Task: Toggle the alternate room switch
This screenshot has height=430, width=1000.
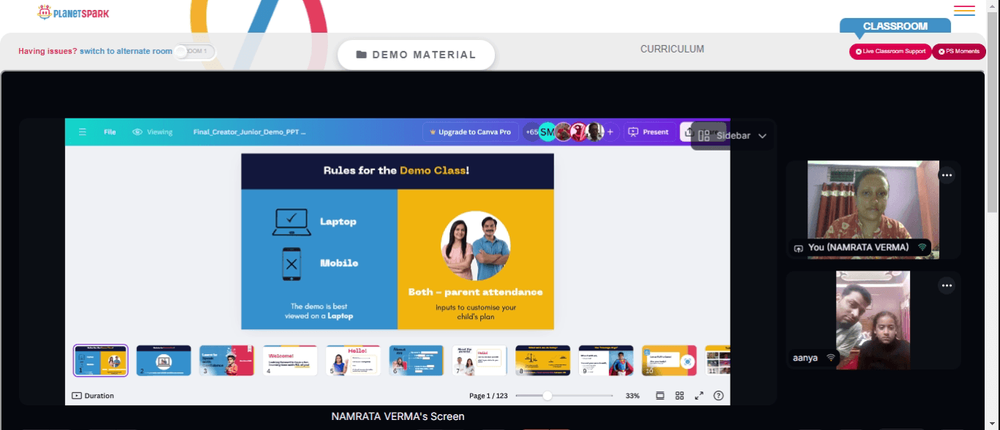Action: click(x=195, y=51)
